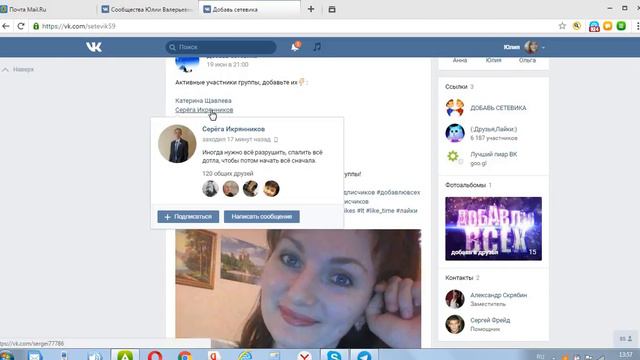
Task: Click the post date 19 июн в 21:00
Action: point(227,64)
